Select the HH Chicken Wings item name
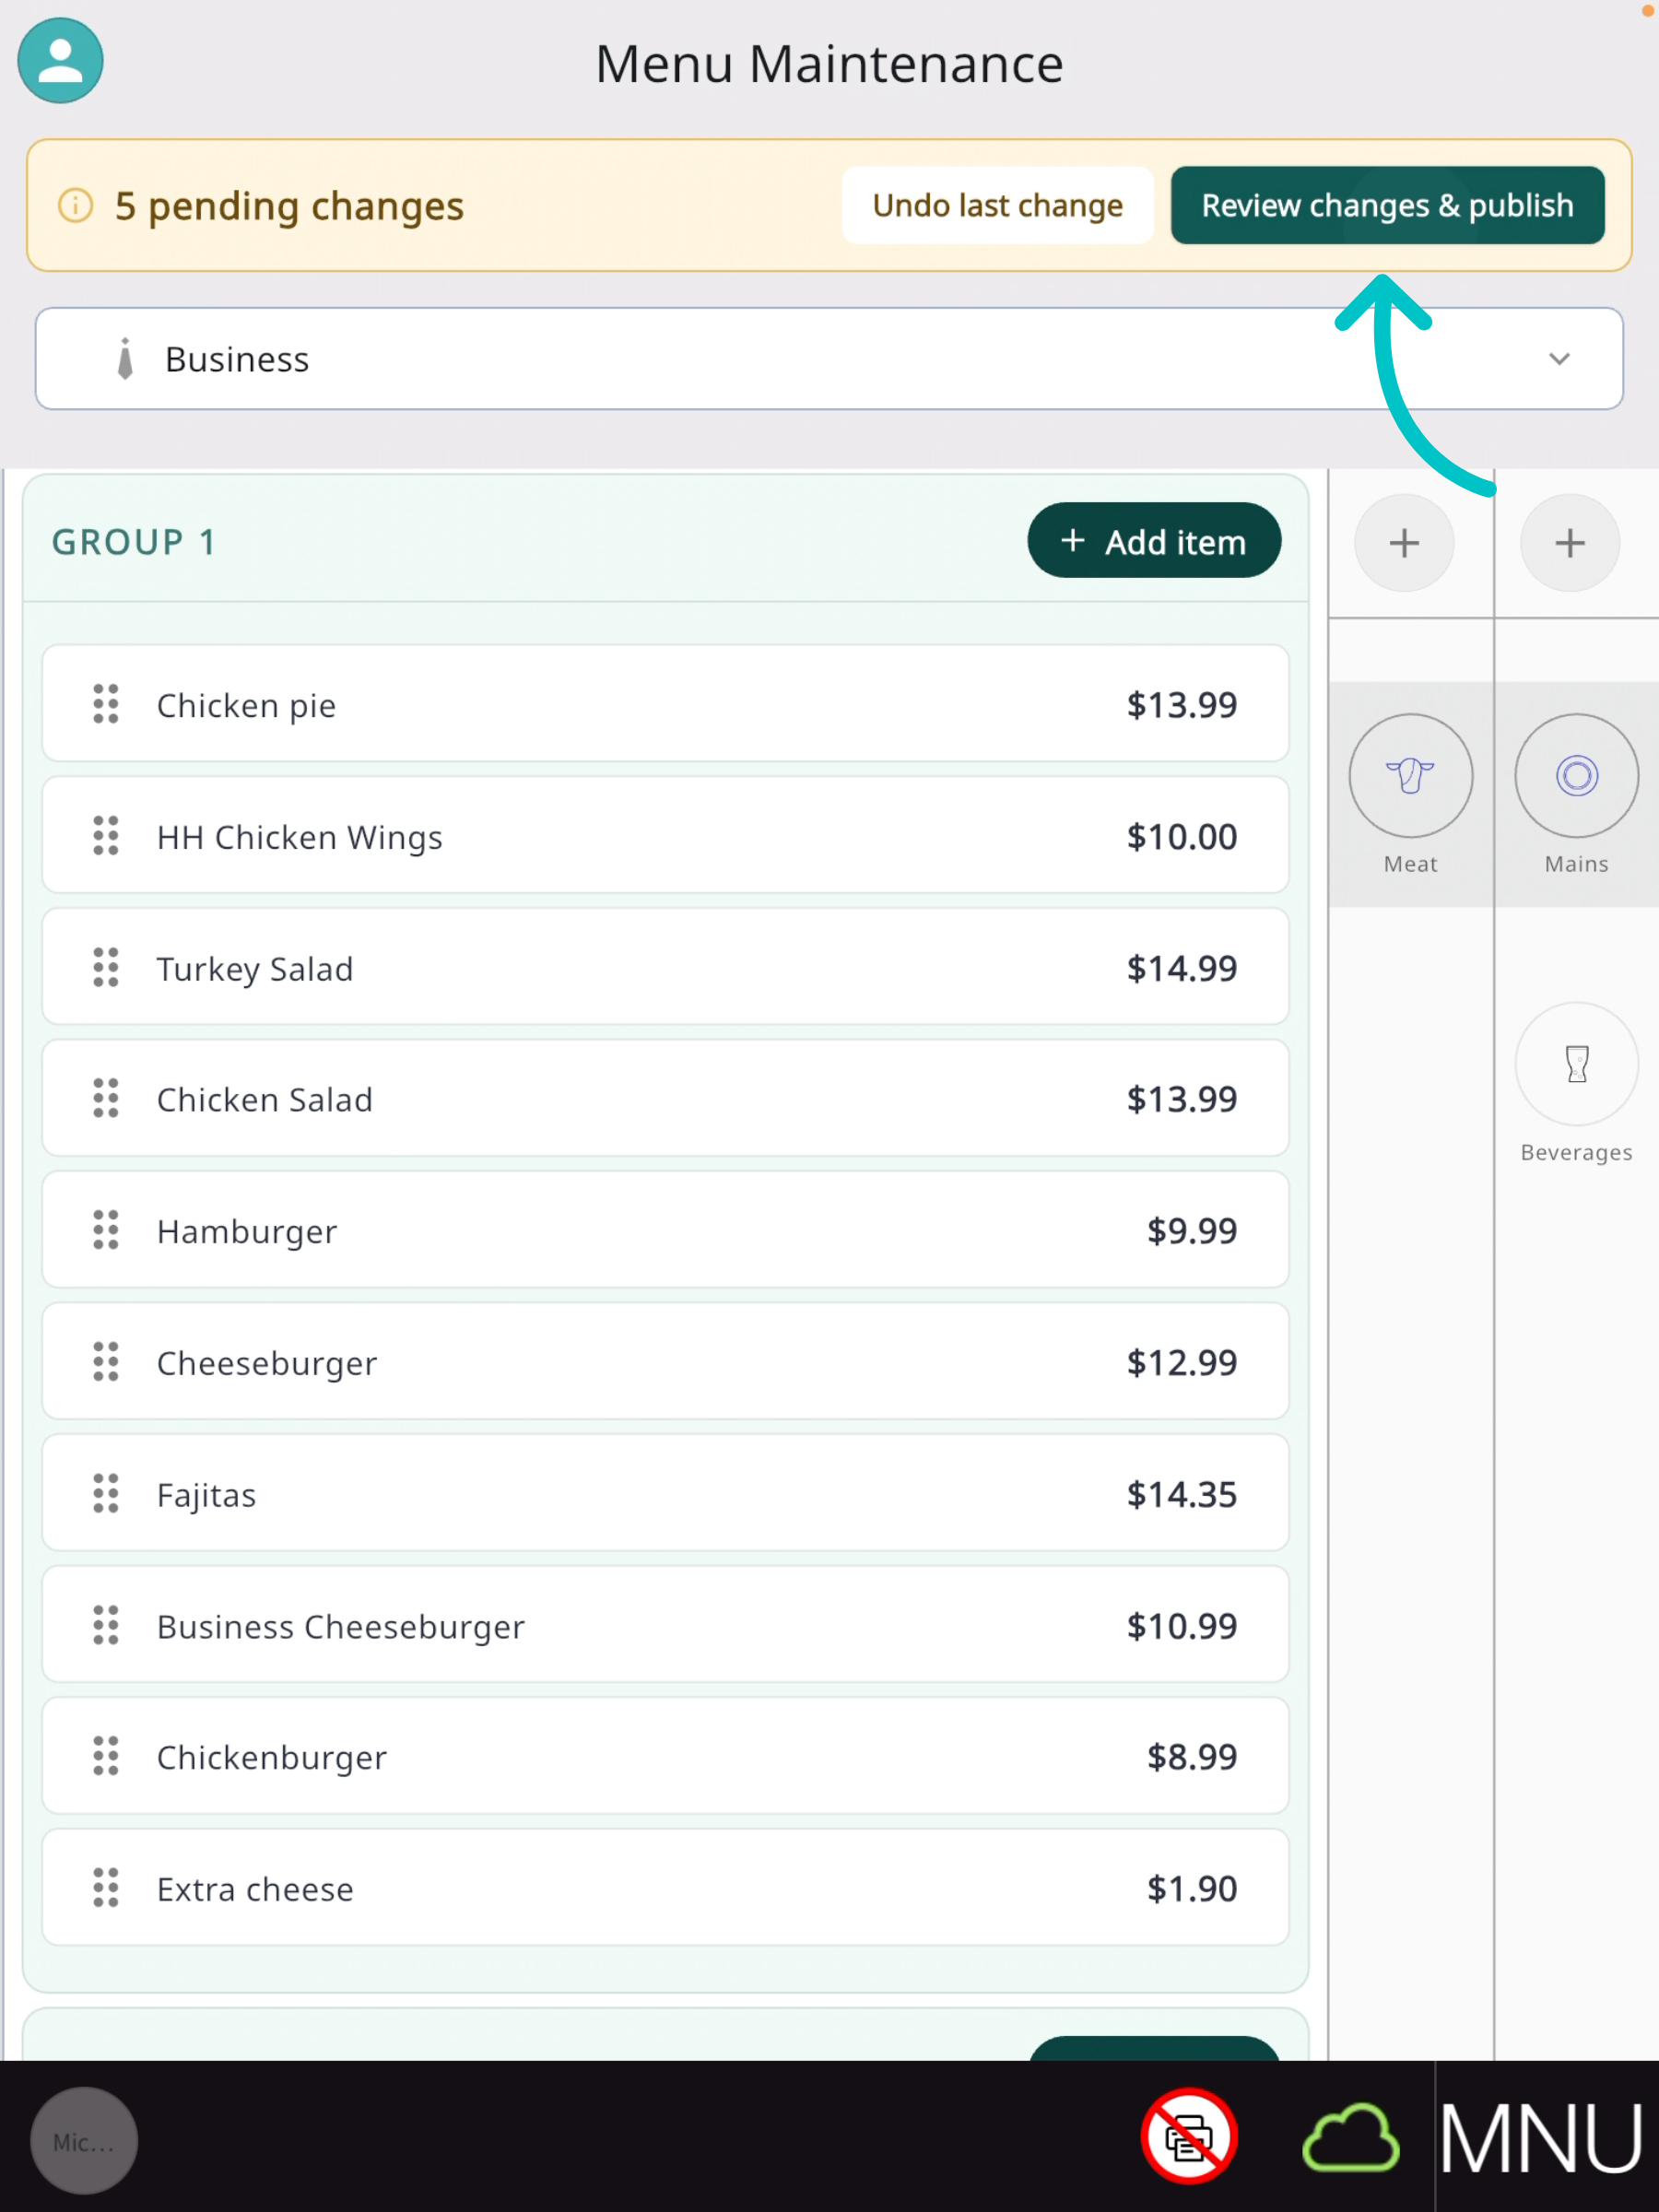Viewport: 1659px width, 2212px height. coord(299,837)
